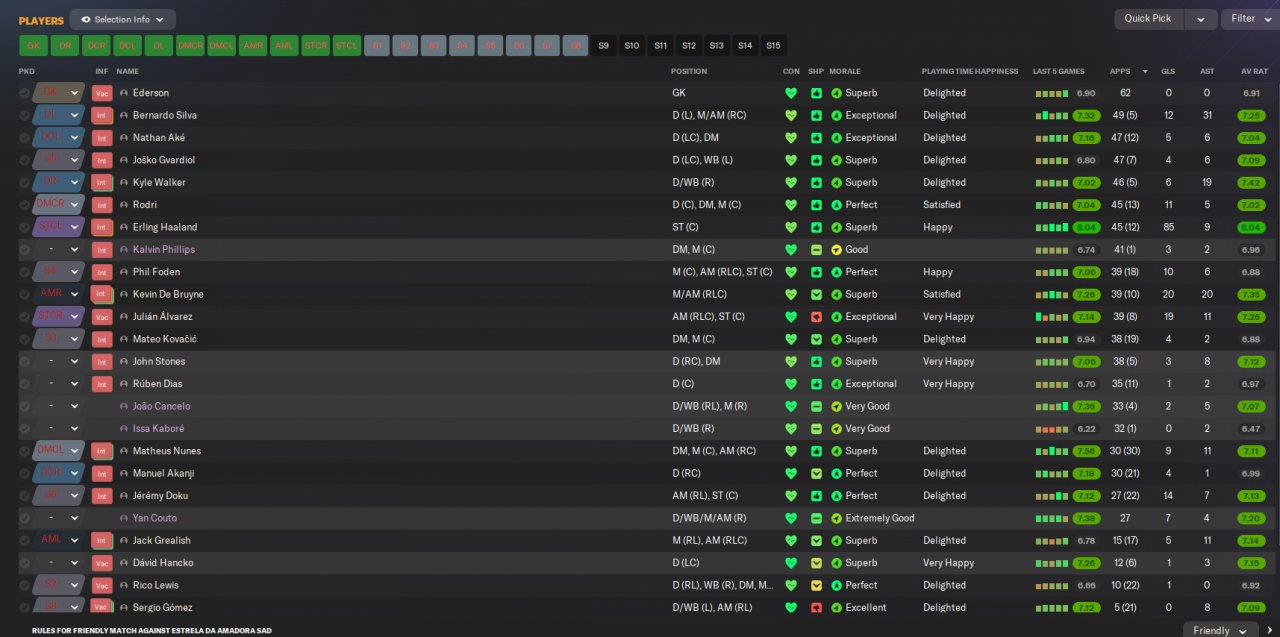Open Phil Foden's player profile icon
This screenshot has height=637, width=1280.
click(124, 272)
